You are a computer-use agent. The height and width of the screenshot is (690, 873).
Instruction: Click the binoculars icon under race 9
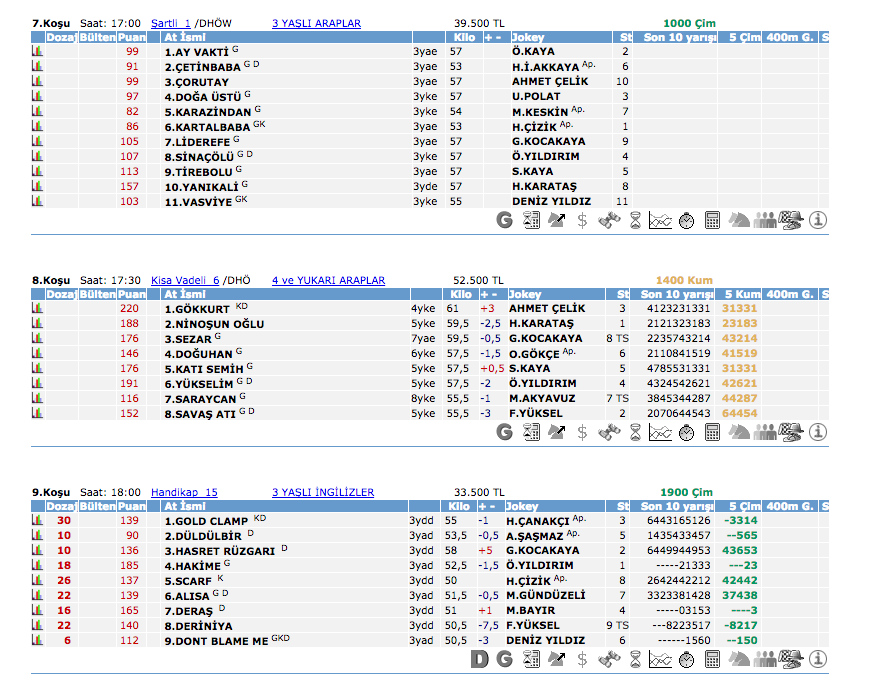coord(608,659)
